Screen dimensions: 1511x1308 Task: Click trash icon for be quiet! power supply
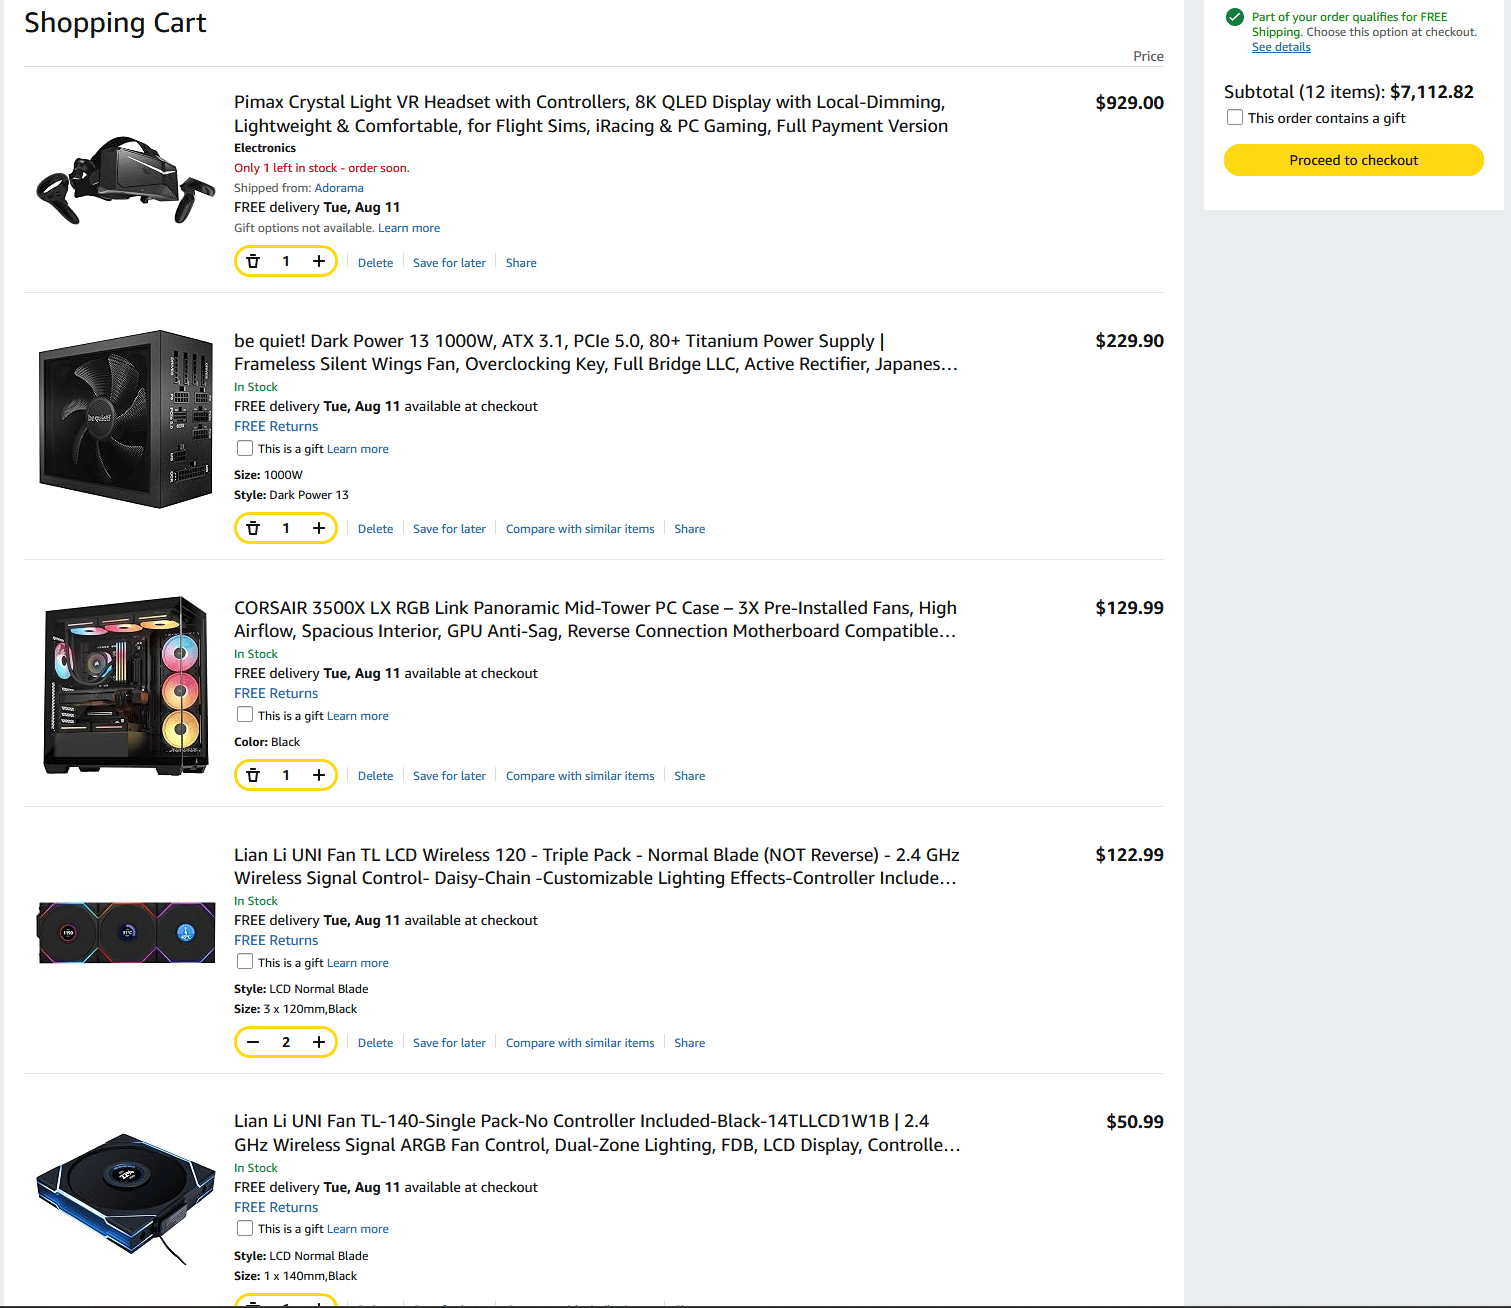(253, 528)
